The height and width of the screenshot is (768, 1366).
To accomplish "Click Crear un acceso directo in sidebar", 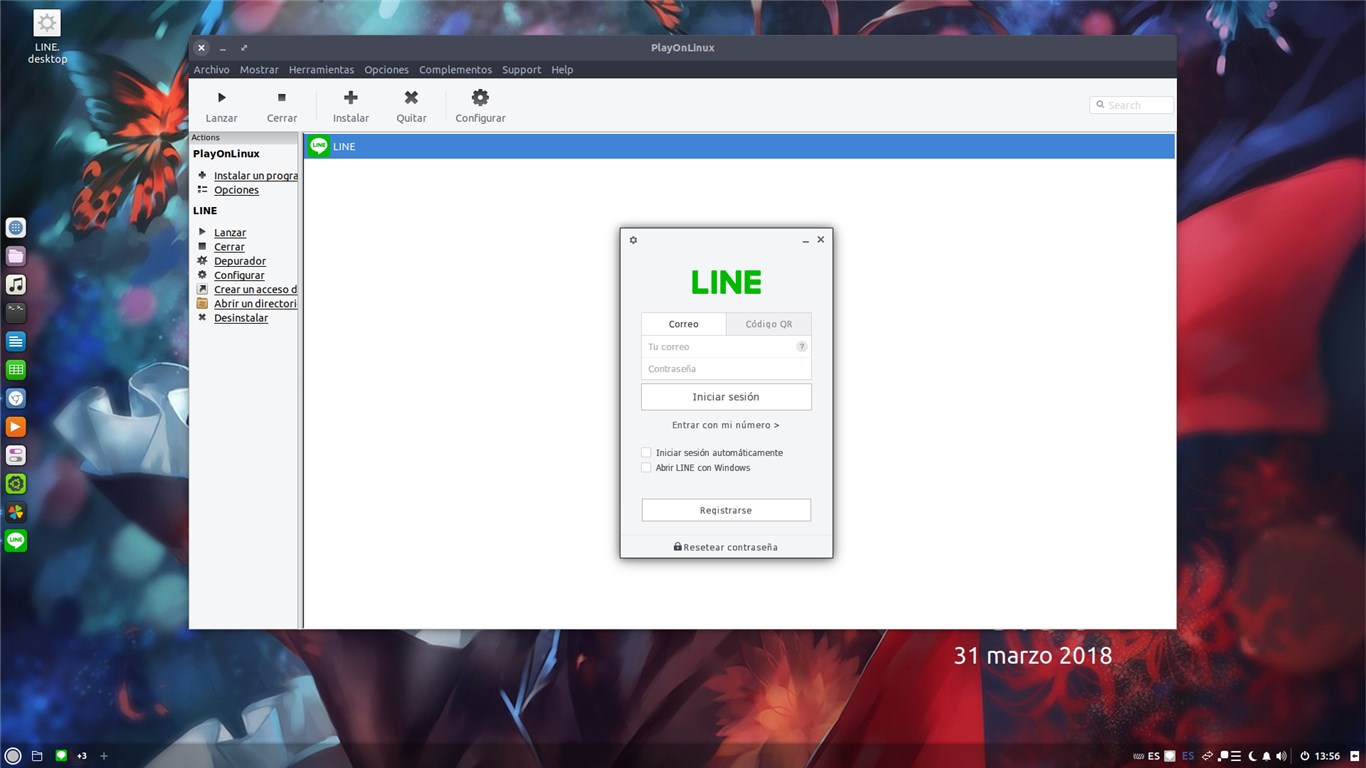I will point(256,290).
